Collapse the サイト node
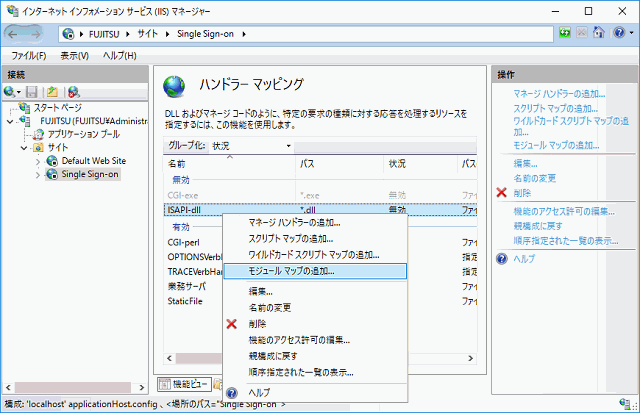 [24, 148]
